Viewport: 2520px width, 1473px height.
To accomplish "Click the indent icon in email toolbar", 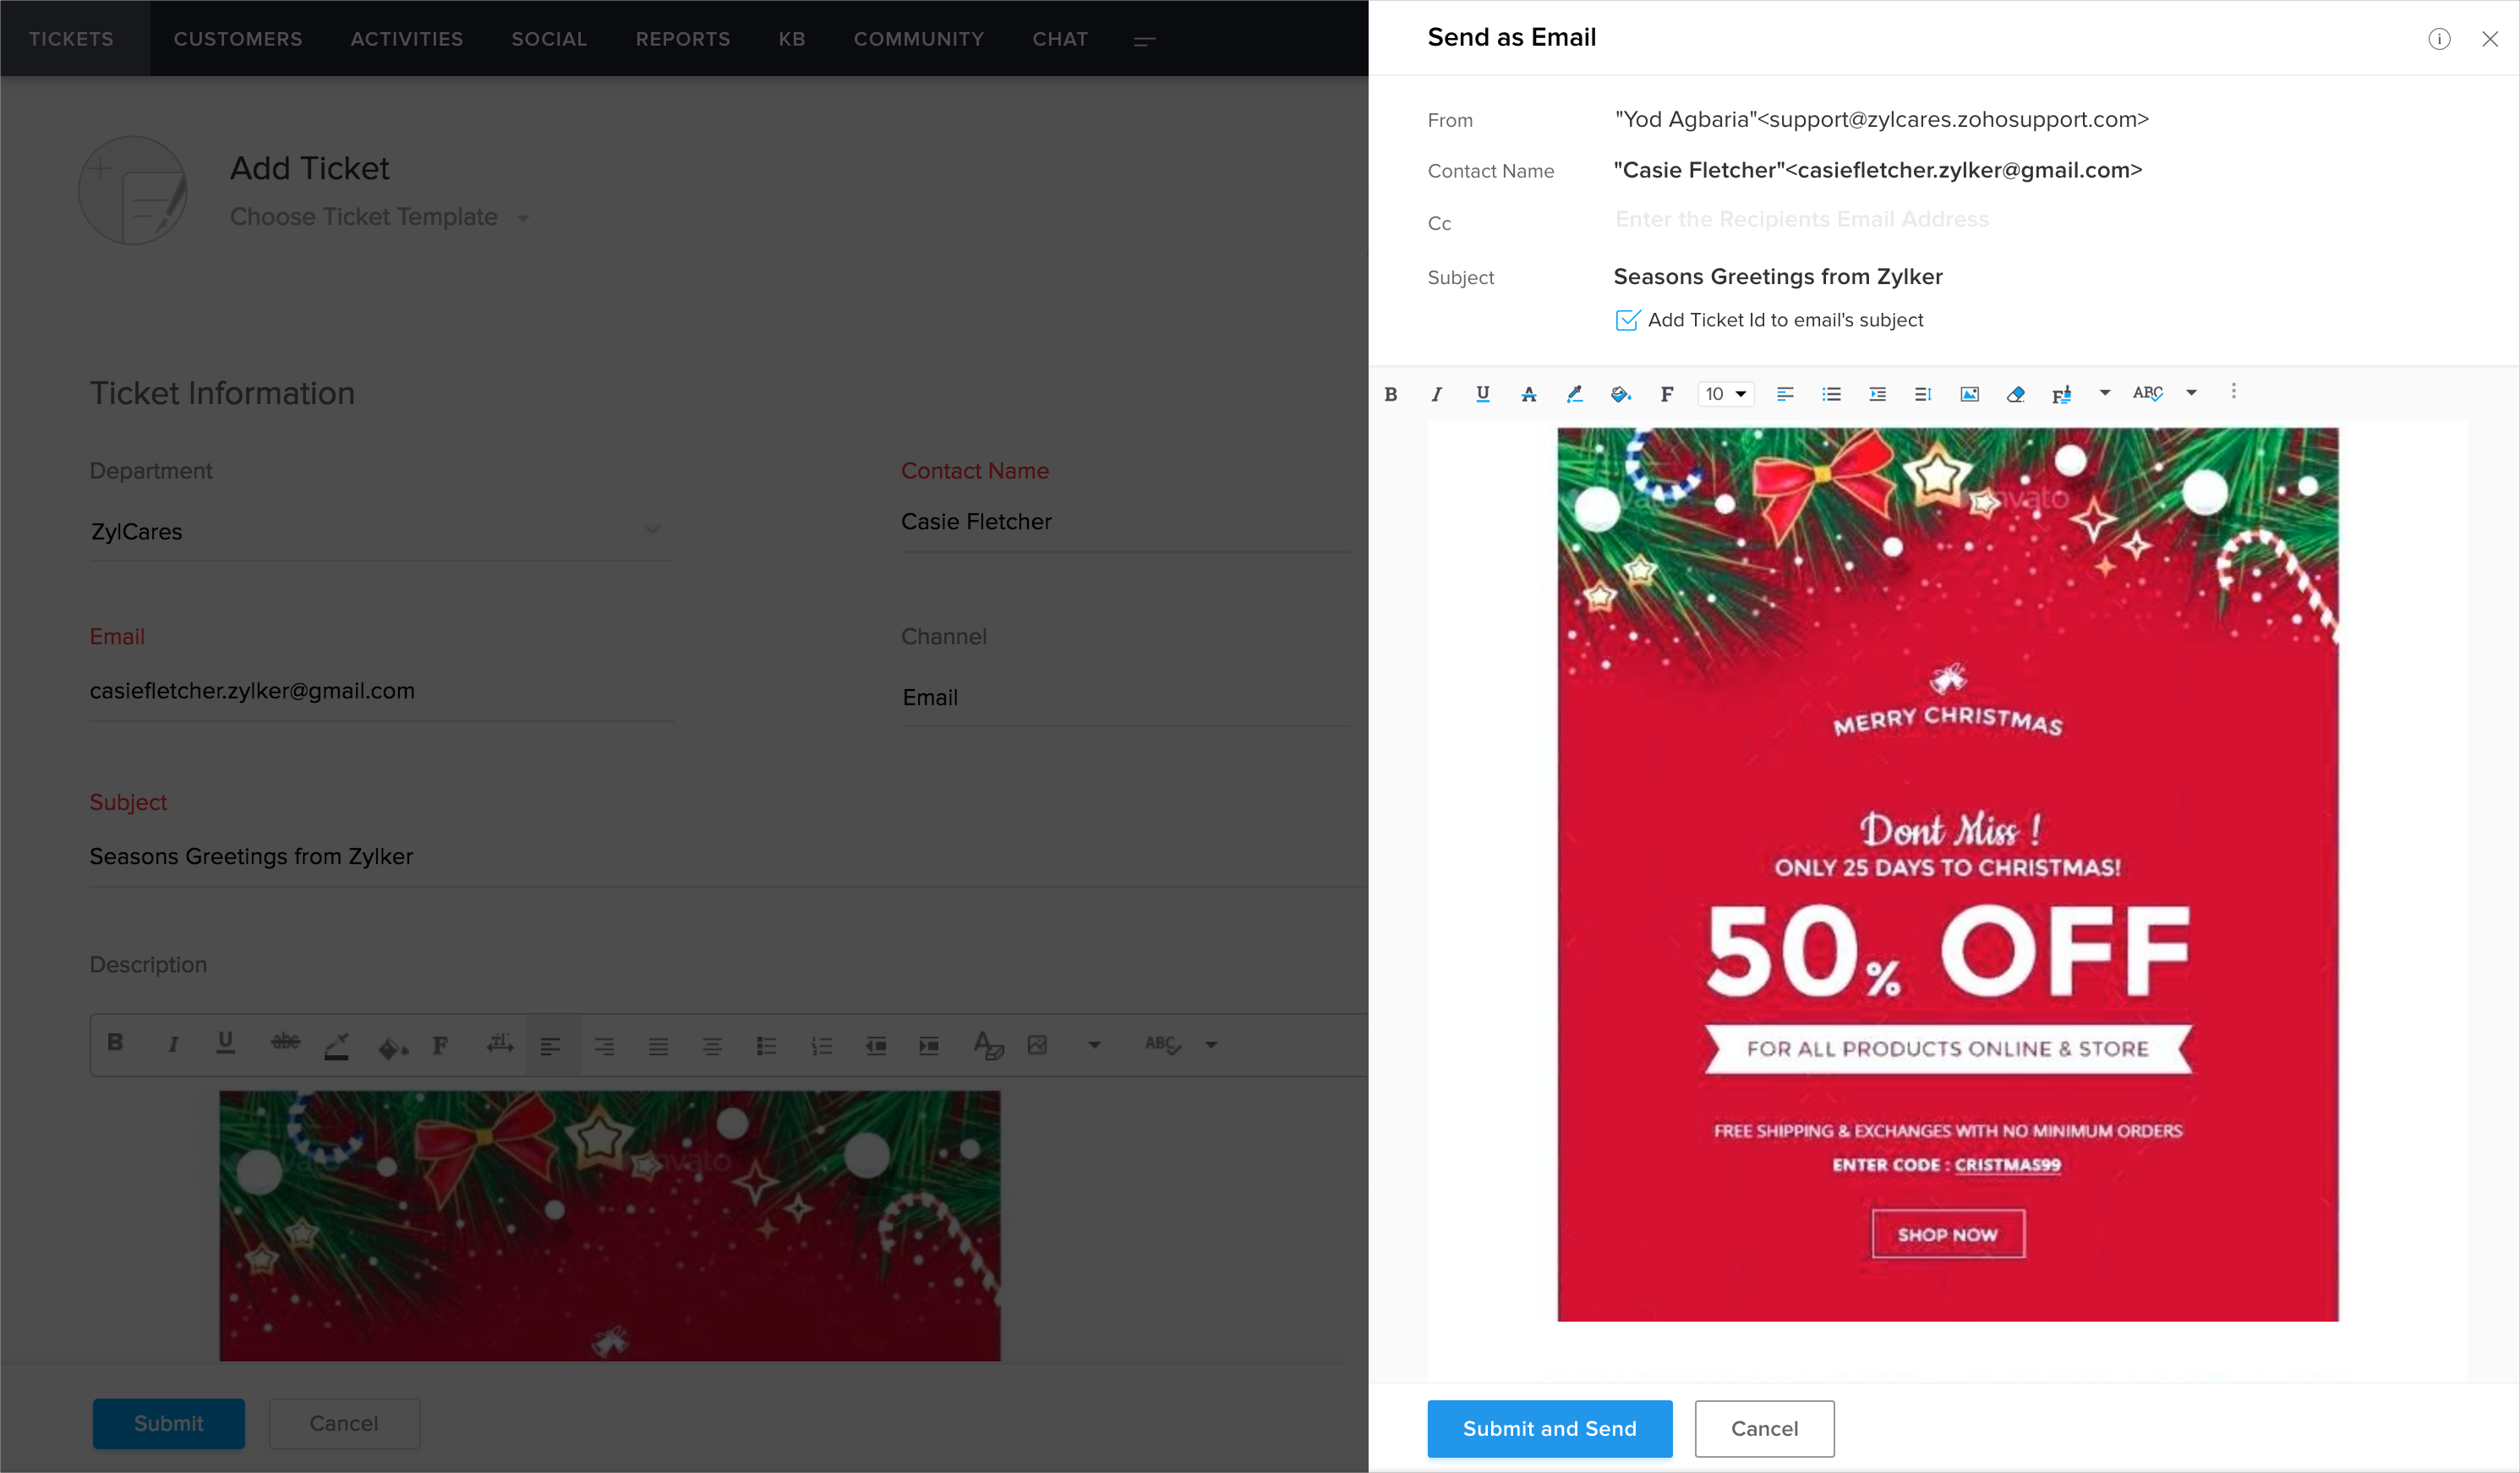I will [x=1877, y=394].
